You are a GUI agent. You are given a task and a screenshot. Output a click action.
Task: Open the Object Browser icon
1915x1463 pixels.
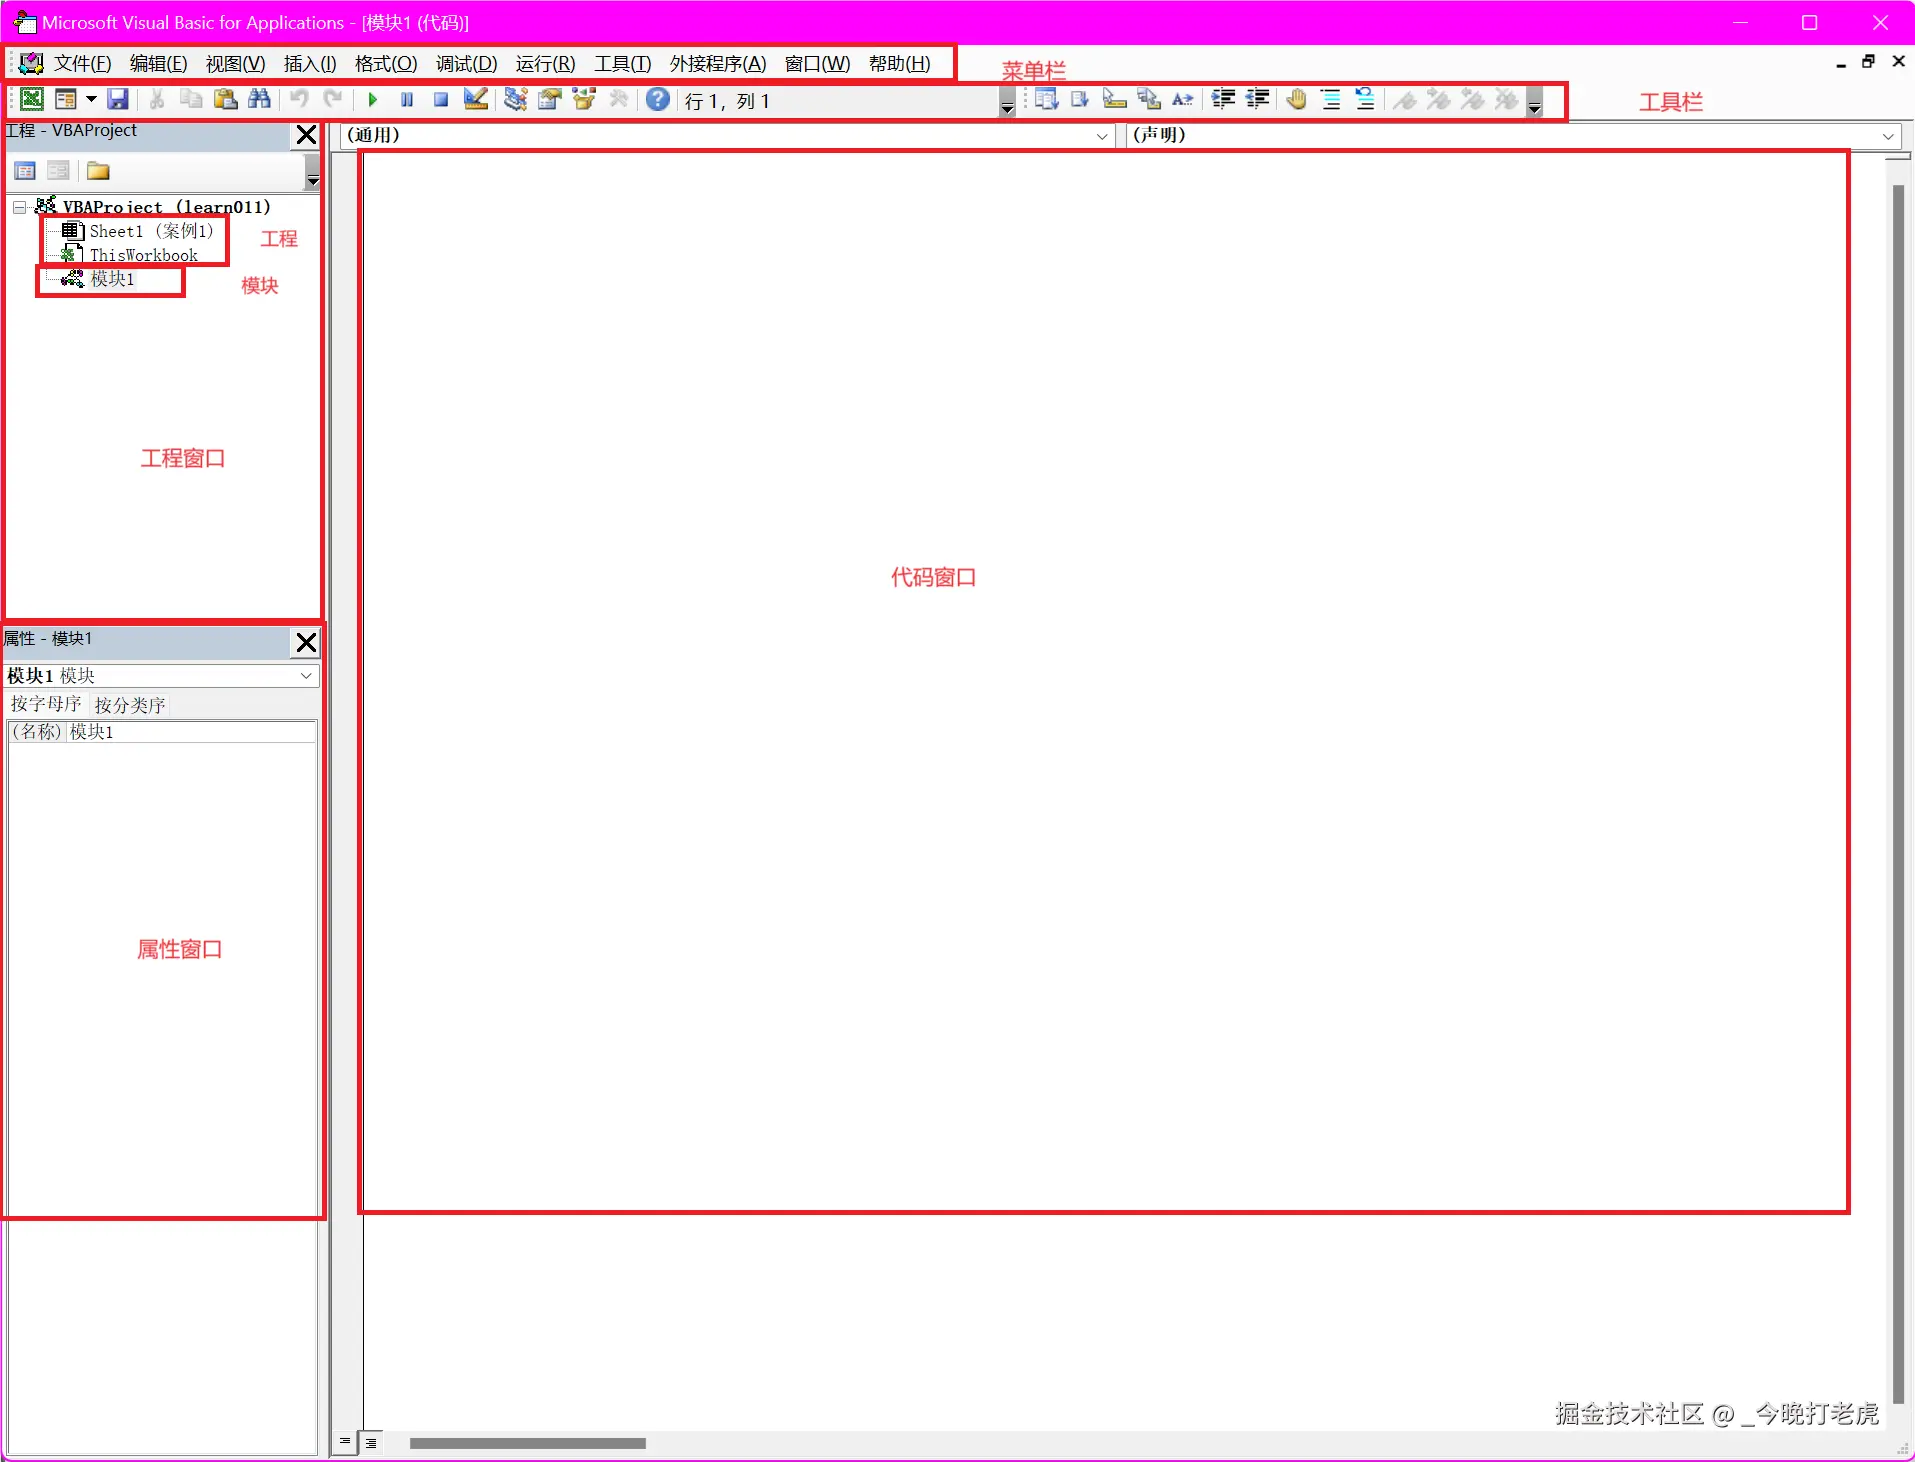coord(583,99)
